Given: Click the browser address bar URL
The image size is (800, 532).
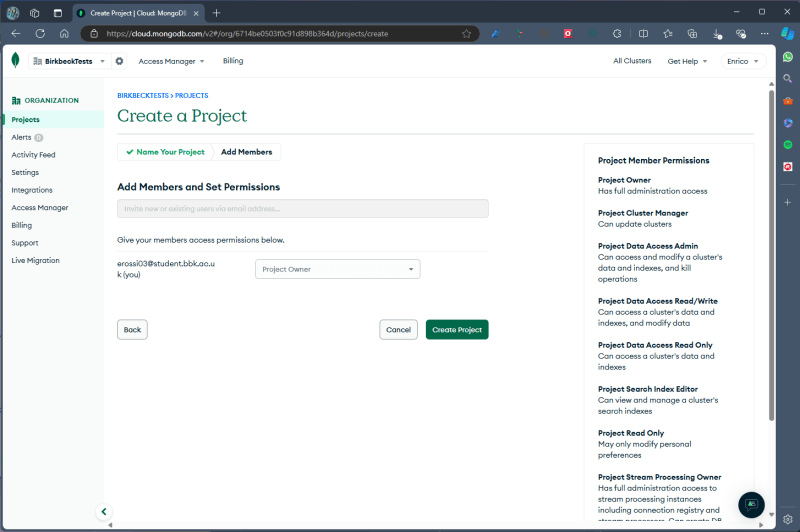Looking at the screenshot, I should [x=247, y=34].
